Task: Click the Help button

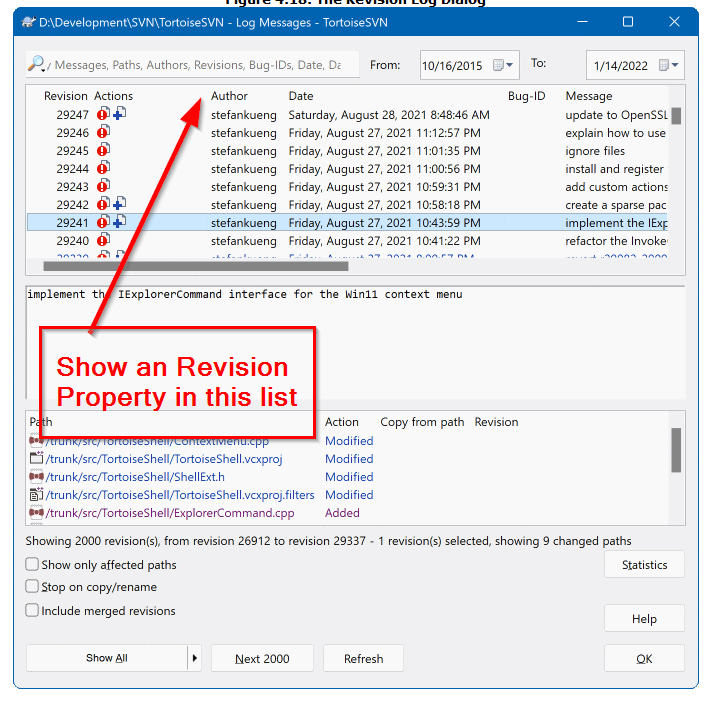Action: [x=644, y=619]
